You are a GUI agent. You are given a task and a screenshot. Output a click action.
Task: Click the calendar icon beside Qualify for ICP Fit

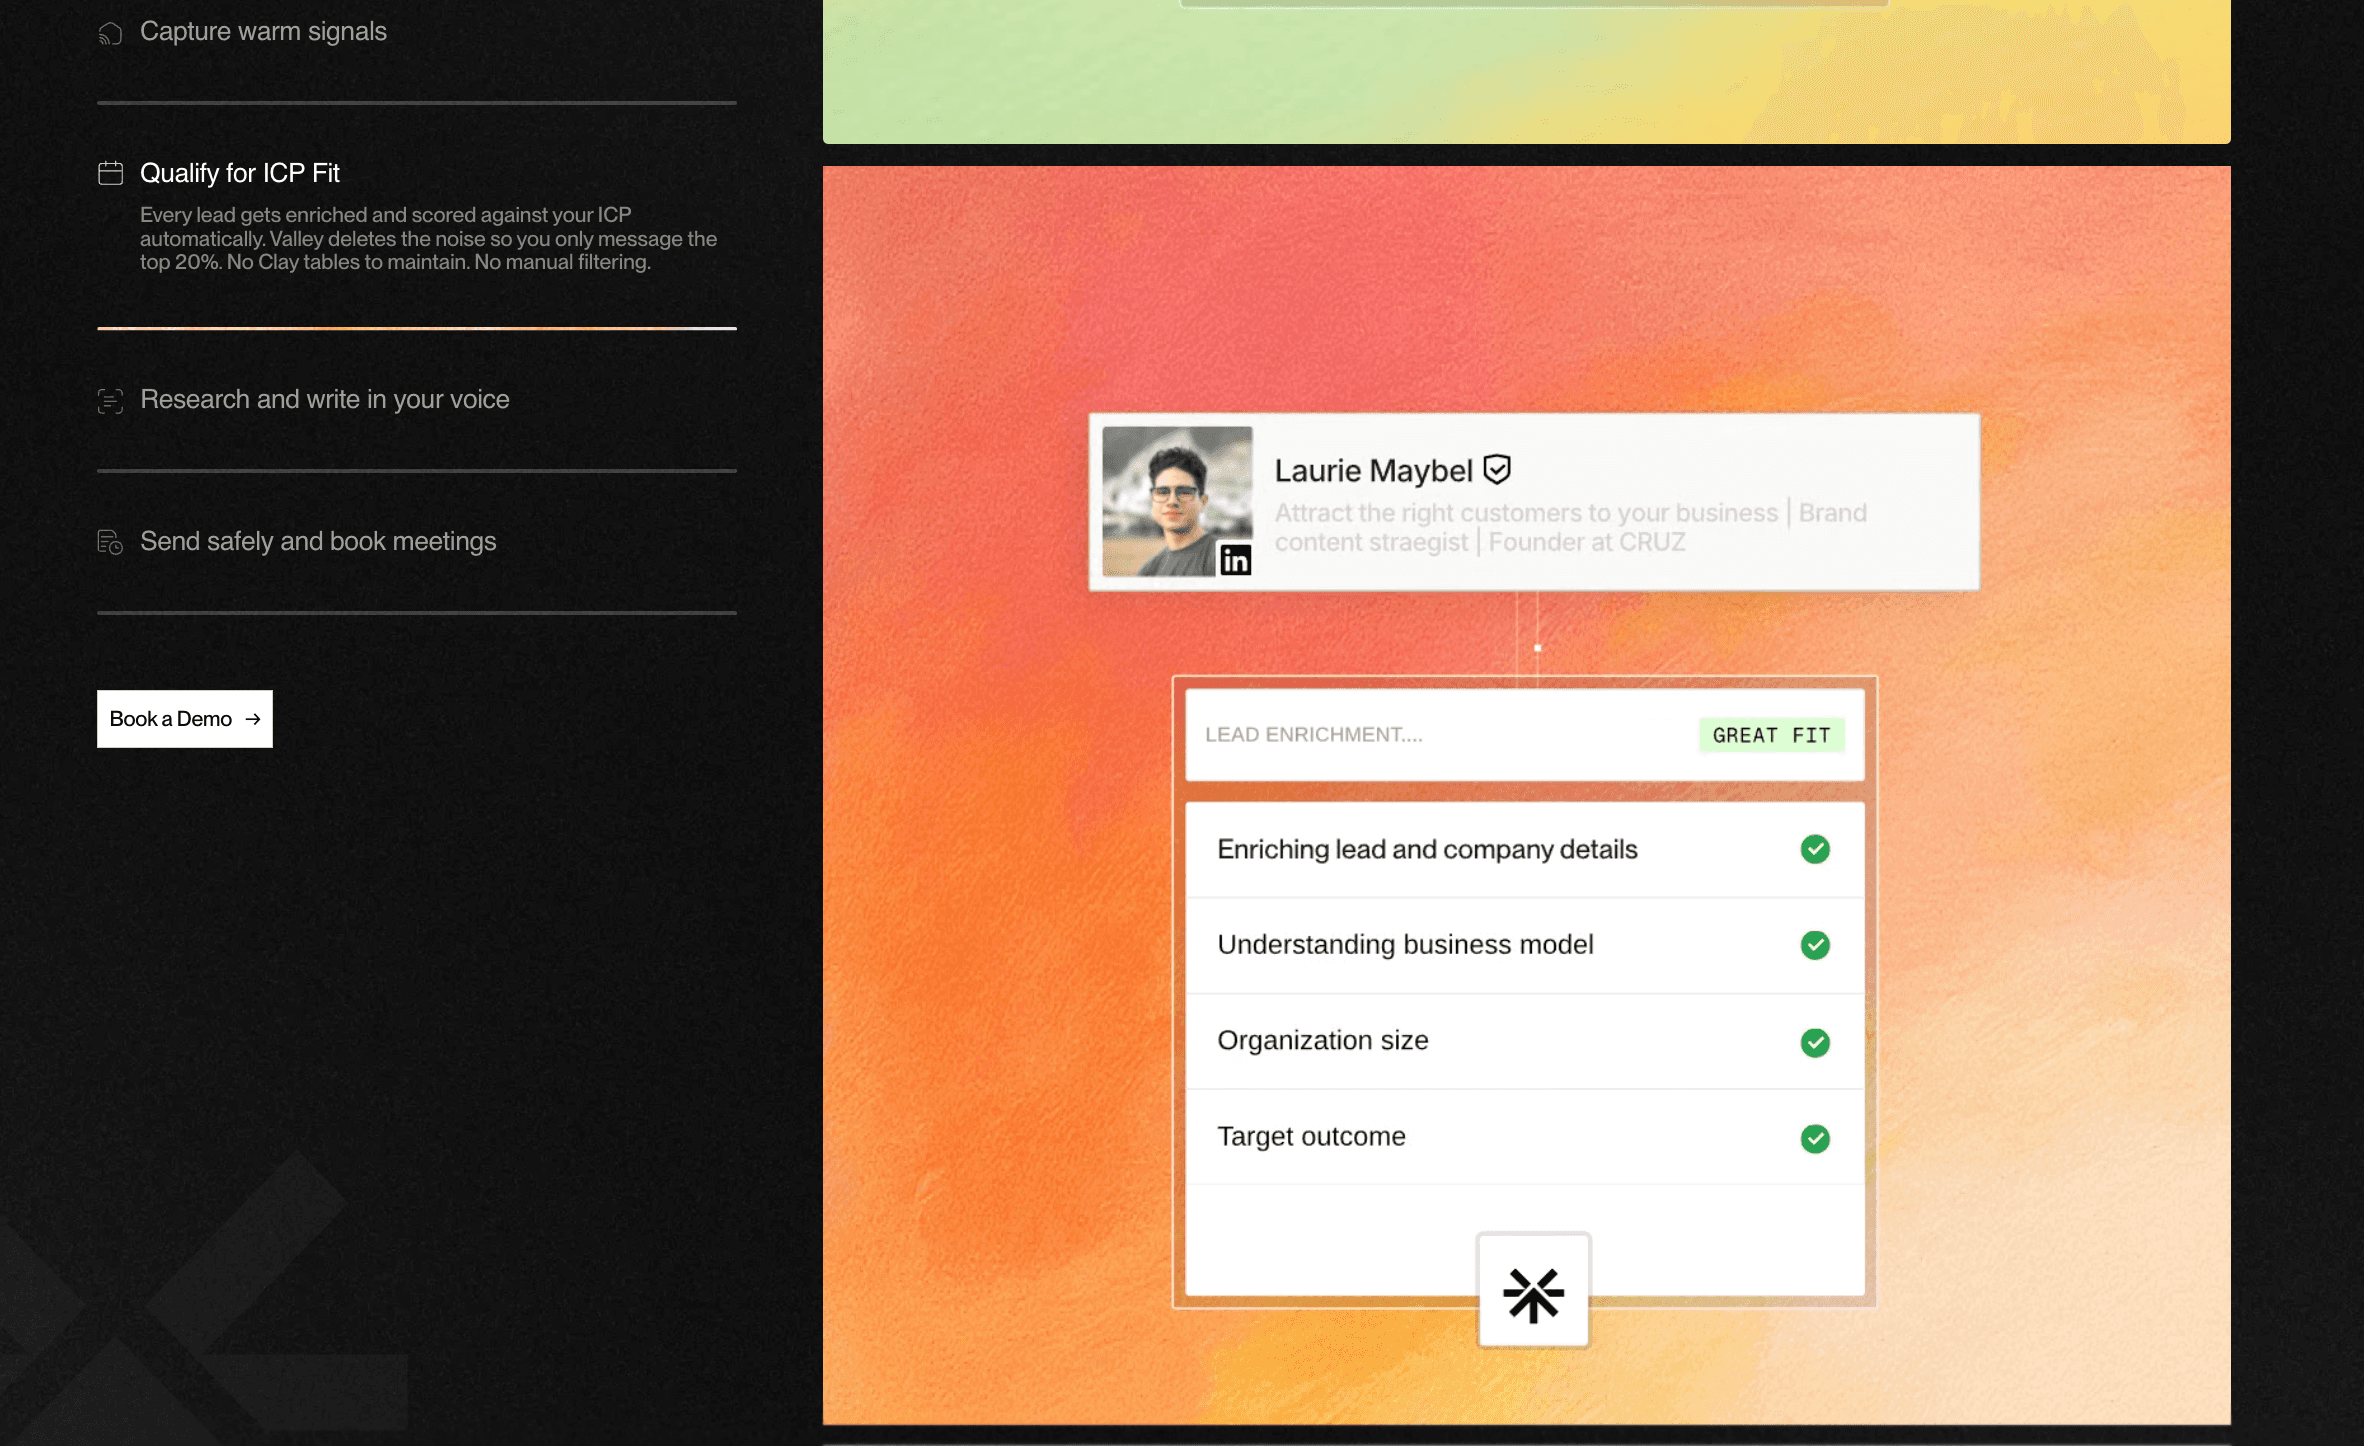[110, 173]
